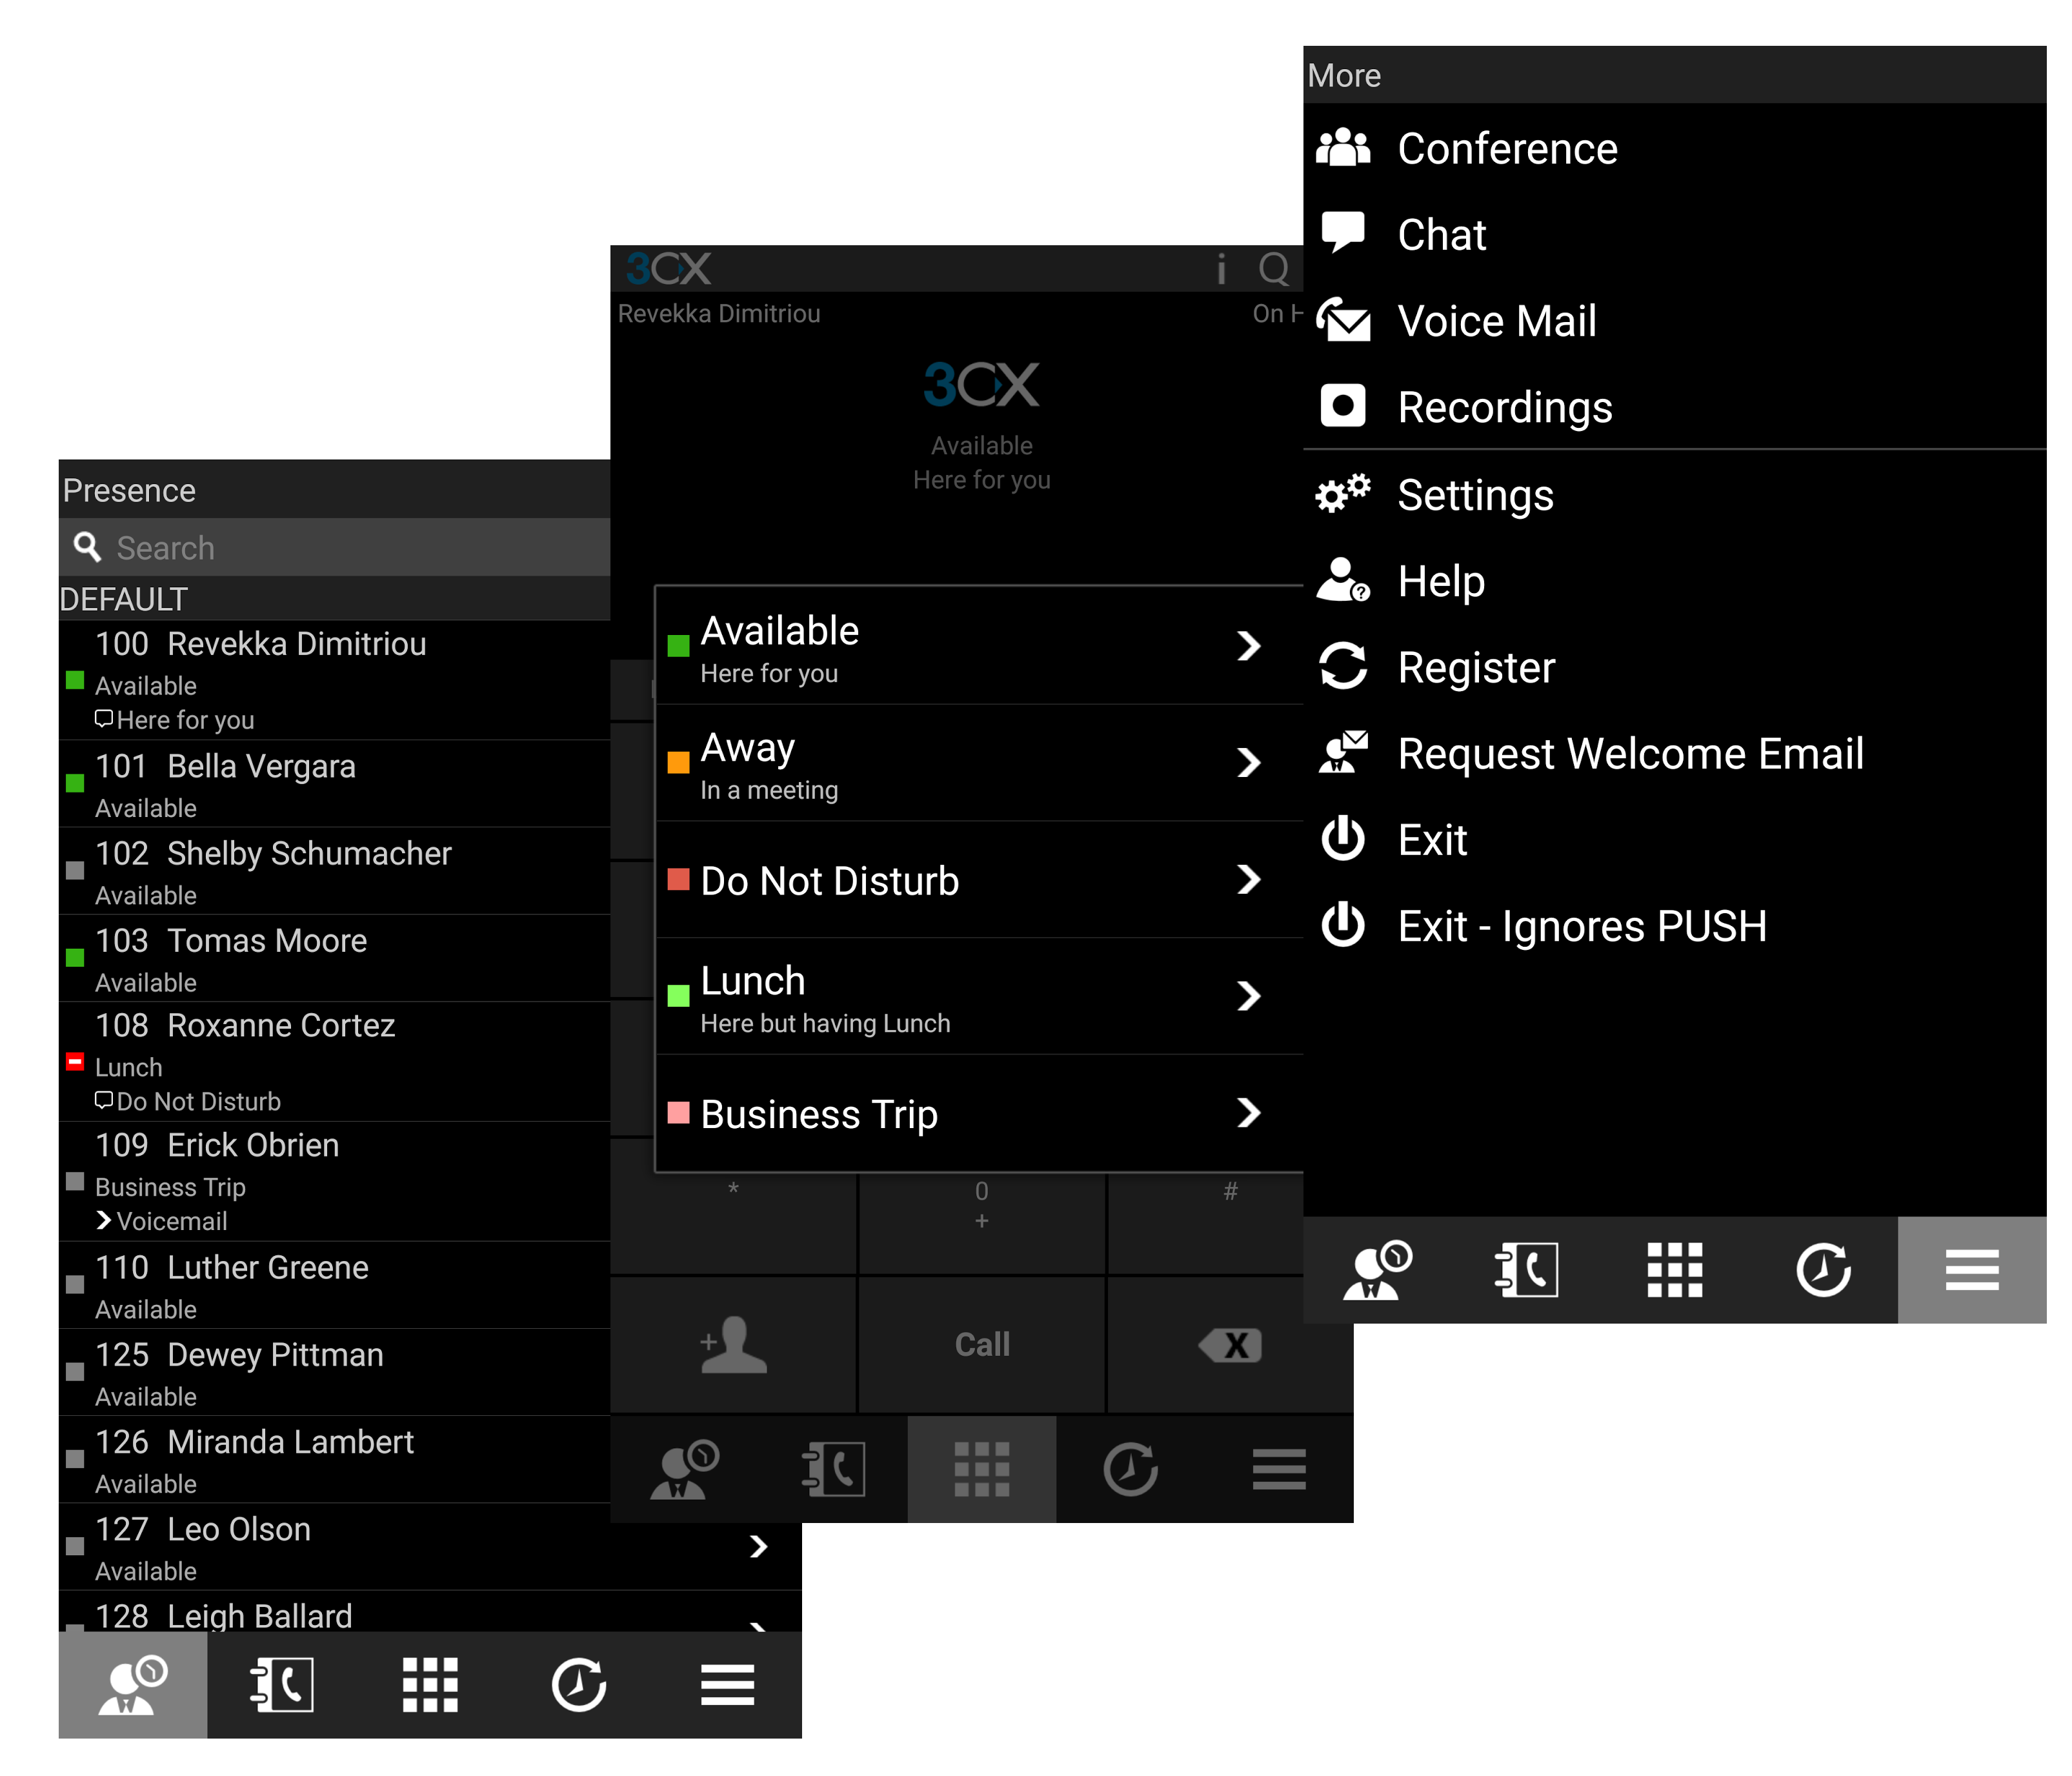Click the Voice Mail envelope icon

coord(1342,319)
